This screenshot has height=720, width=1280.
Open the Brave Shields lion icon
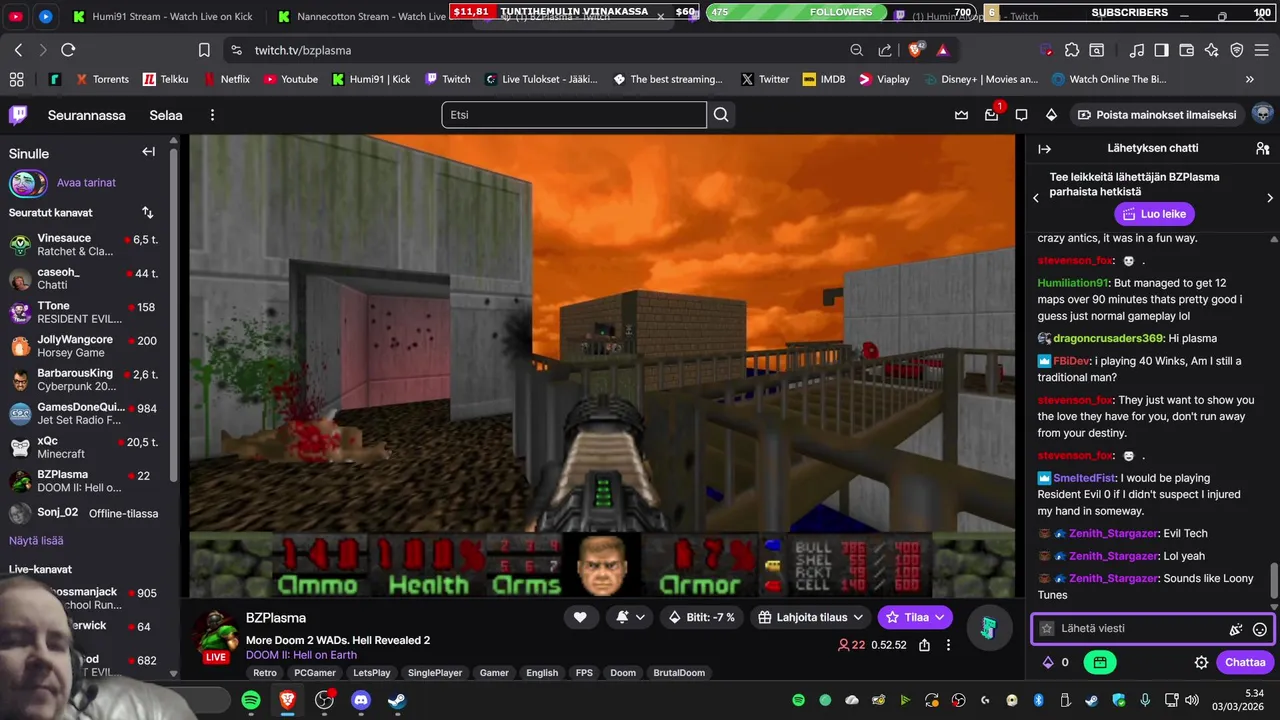pyautogui.click(x=915, y=50)
